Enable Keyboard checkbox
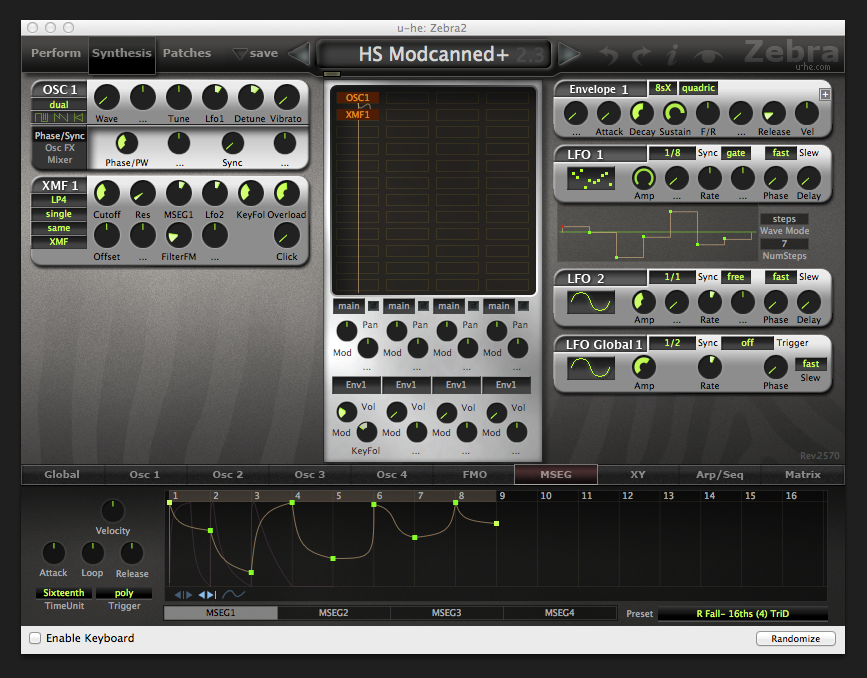The image size is (867, 678). coord(36,638)
